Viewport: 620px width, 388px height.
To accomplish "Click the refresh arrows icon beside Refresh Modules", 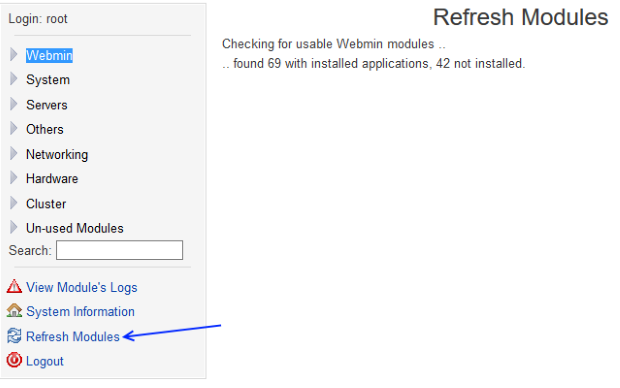I will pyautogui.click(x=14, y=336).
